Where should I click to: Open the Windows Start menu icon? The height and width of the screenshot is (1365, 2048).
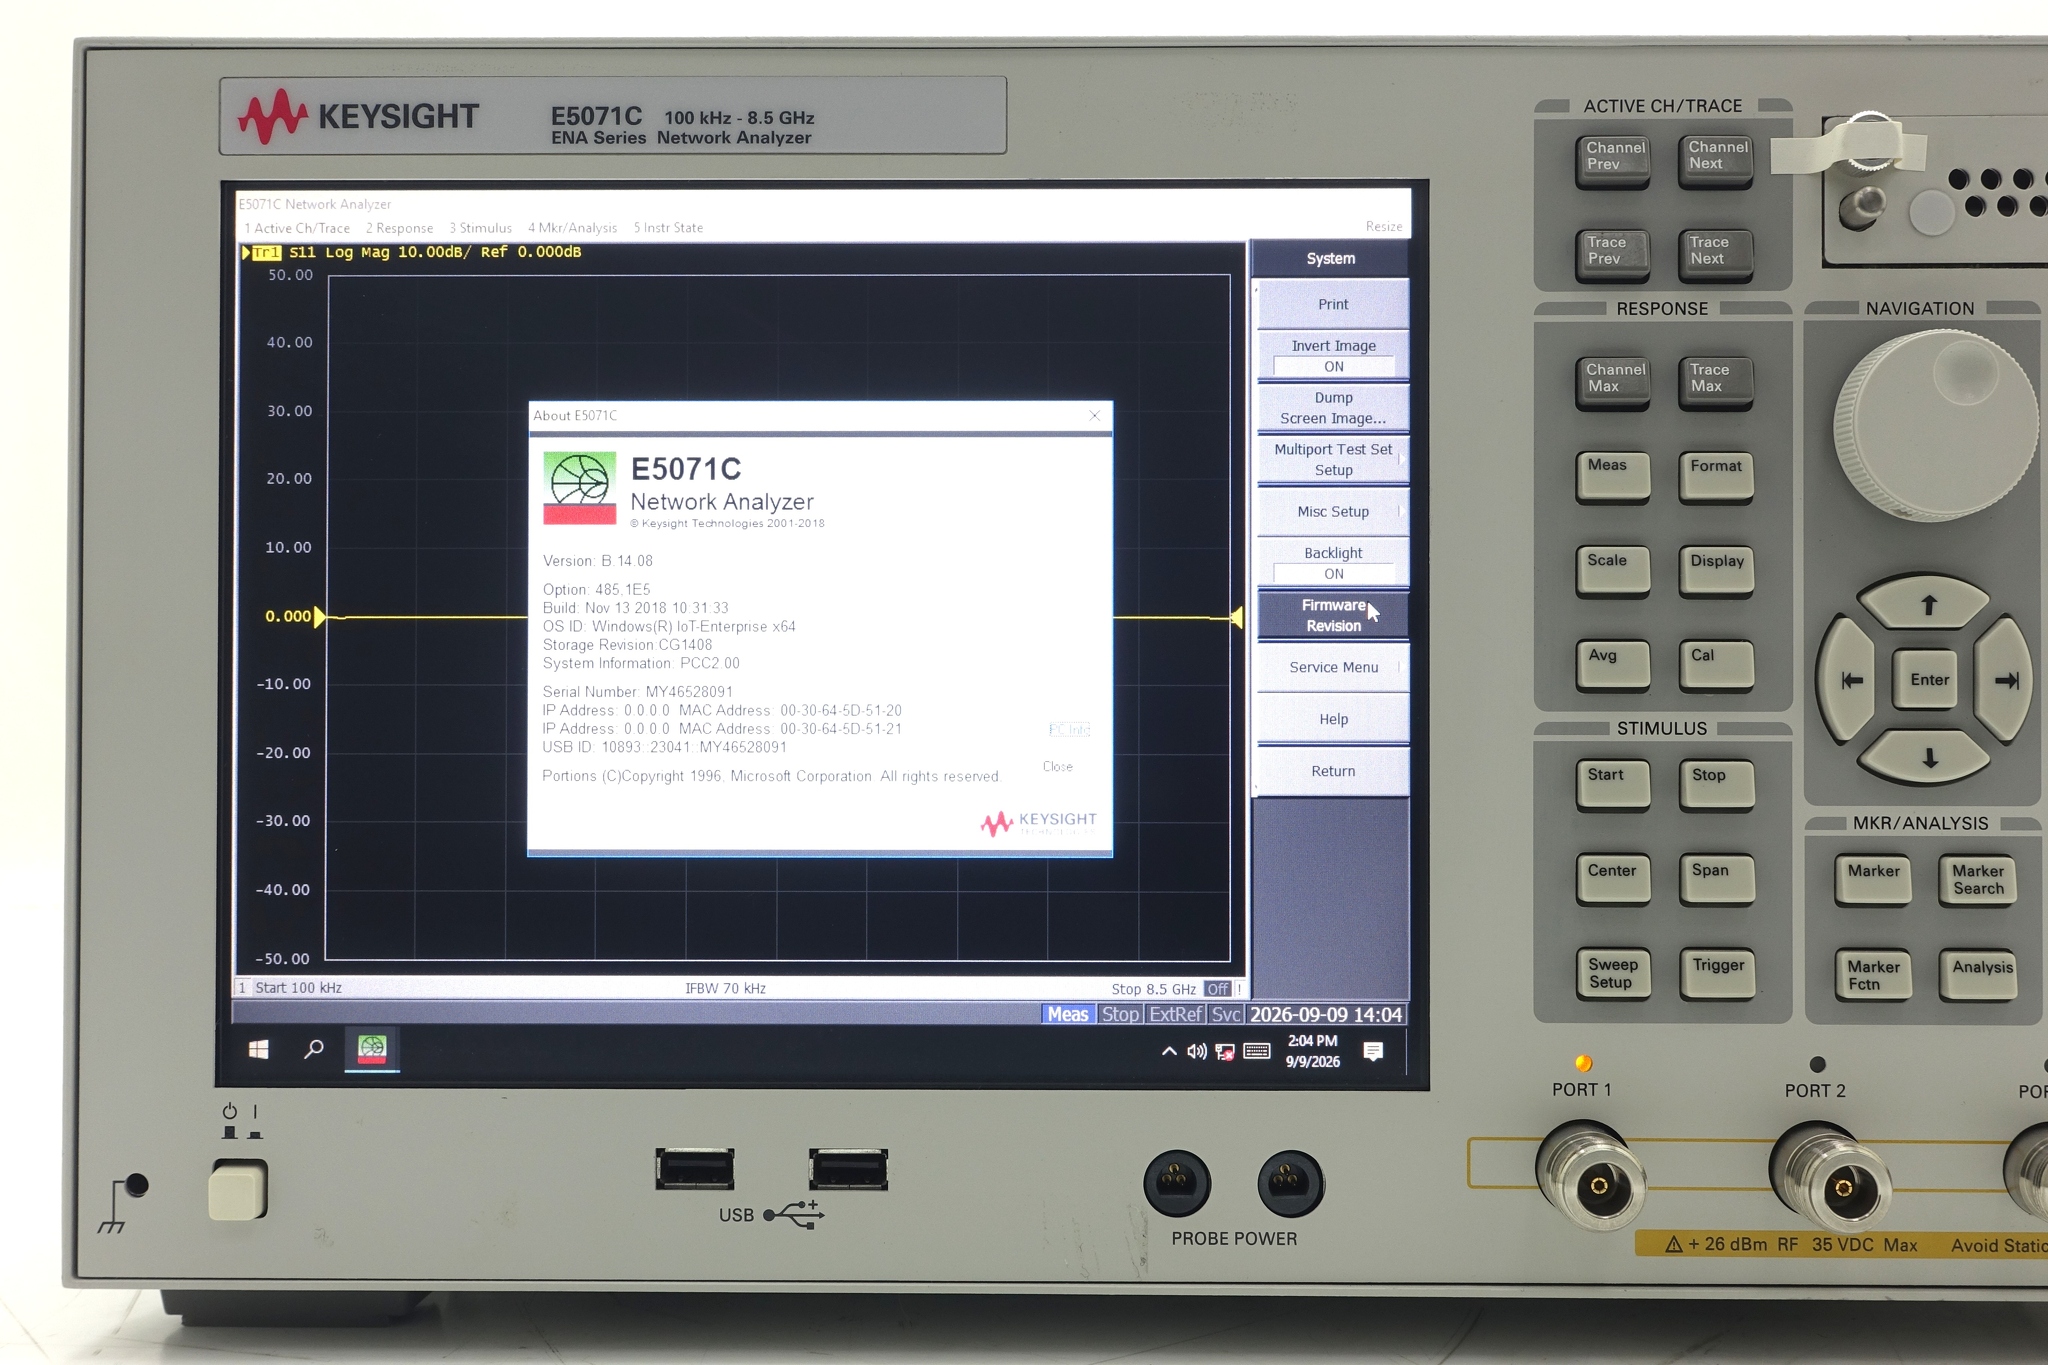(x=258, y=1049)
